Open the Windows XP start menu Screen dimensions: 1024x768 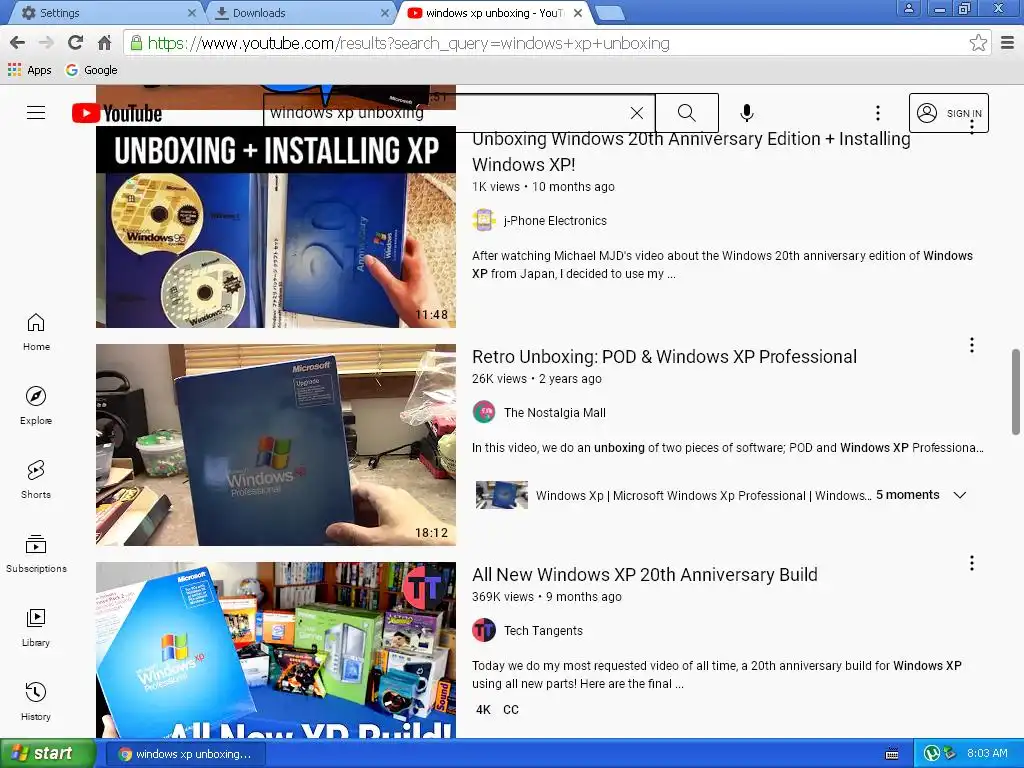[x=48, y=754]
